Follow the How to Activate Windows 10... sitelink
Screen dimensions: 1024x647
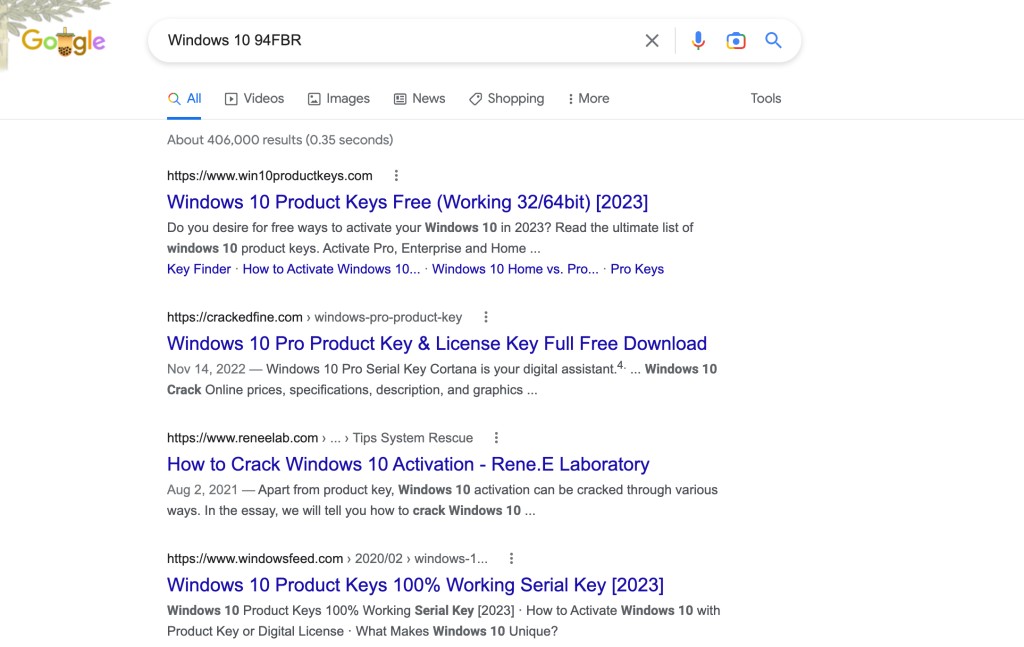pos(331,269)
